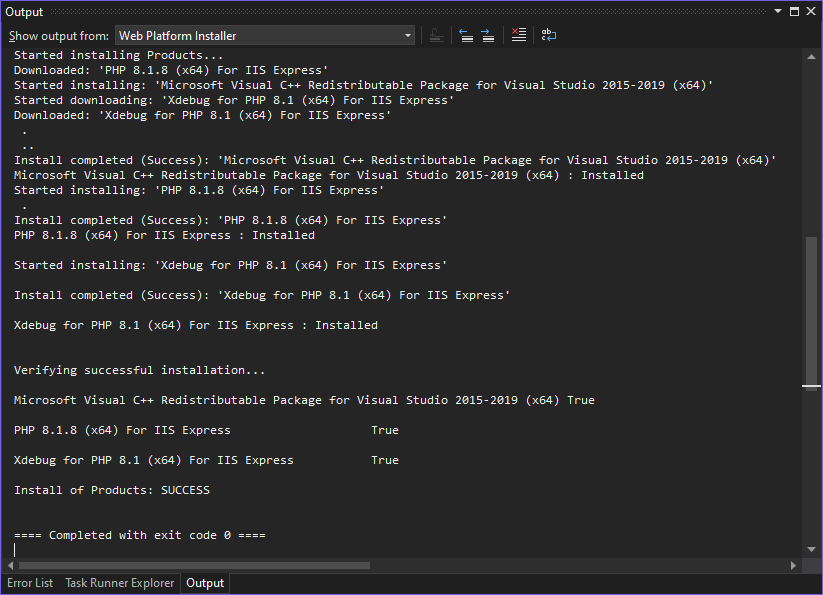
Task: Click the 'Started installing Products...' line
Action: pos(119,55)
